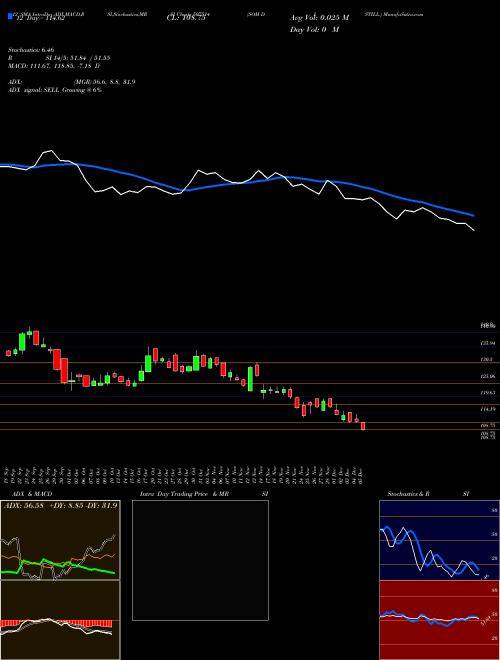
Task: Click the MACD histogram panel
Action: (60, 620)
